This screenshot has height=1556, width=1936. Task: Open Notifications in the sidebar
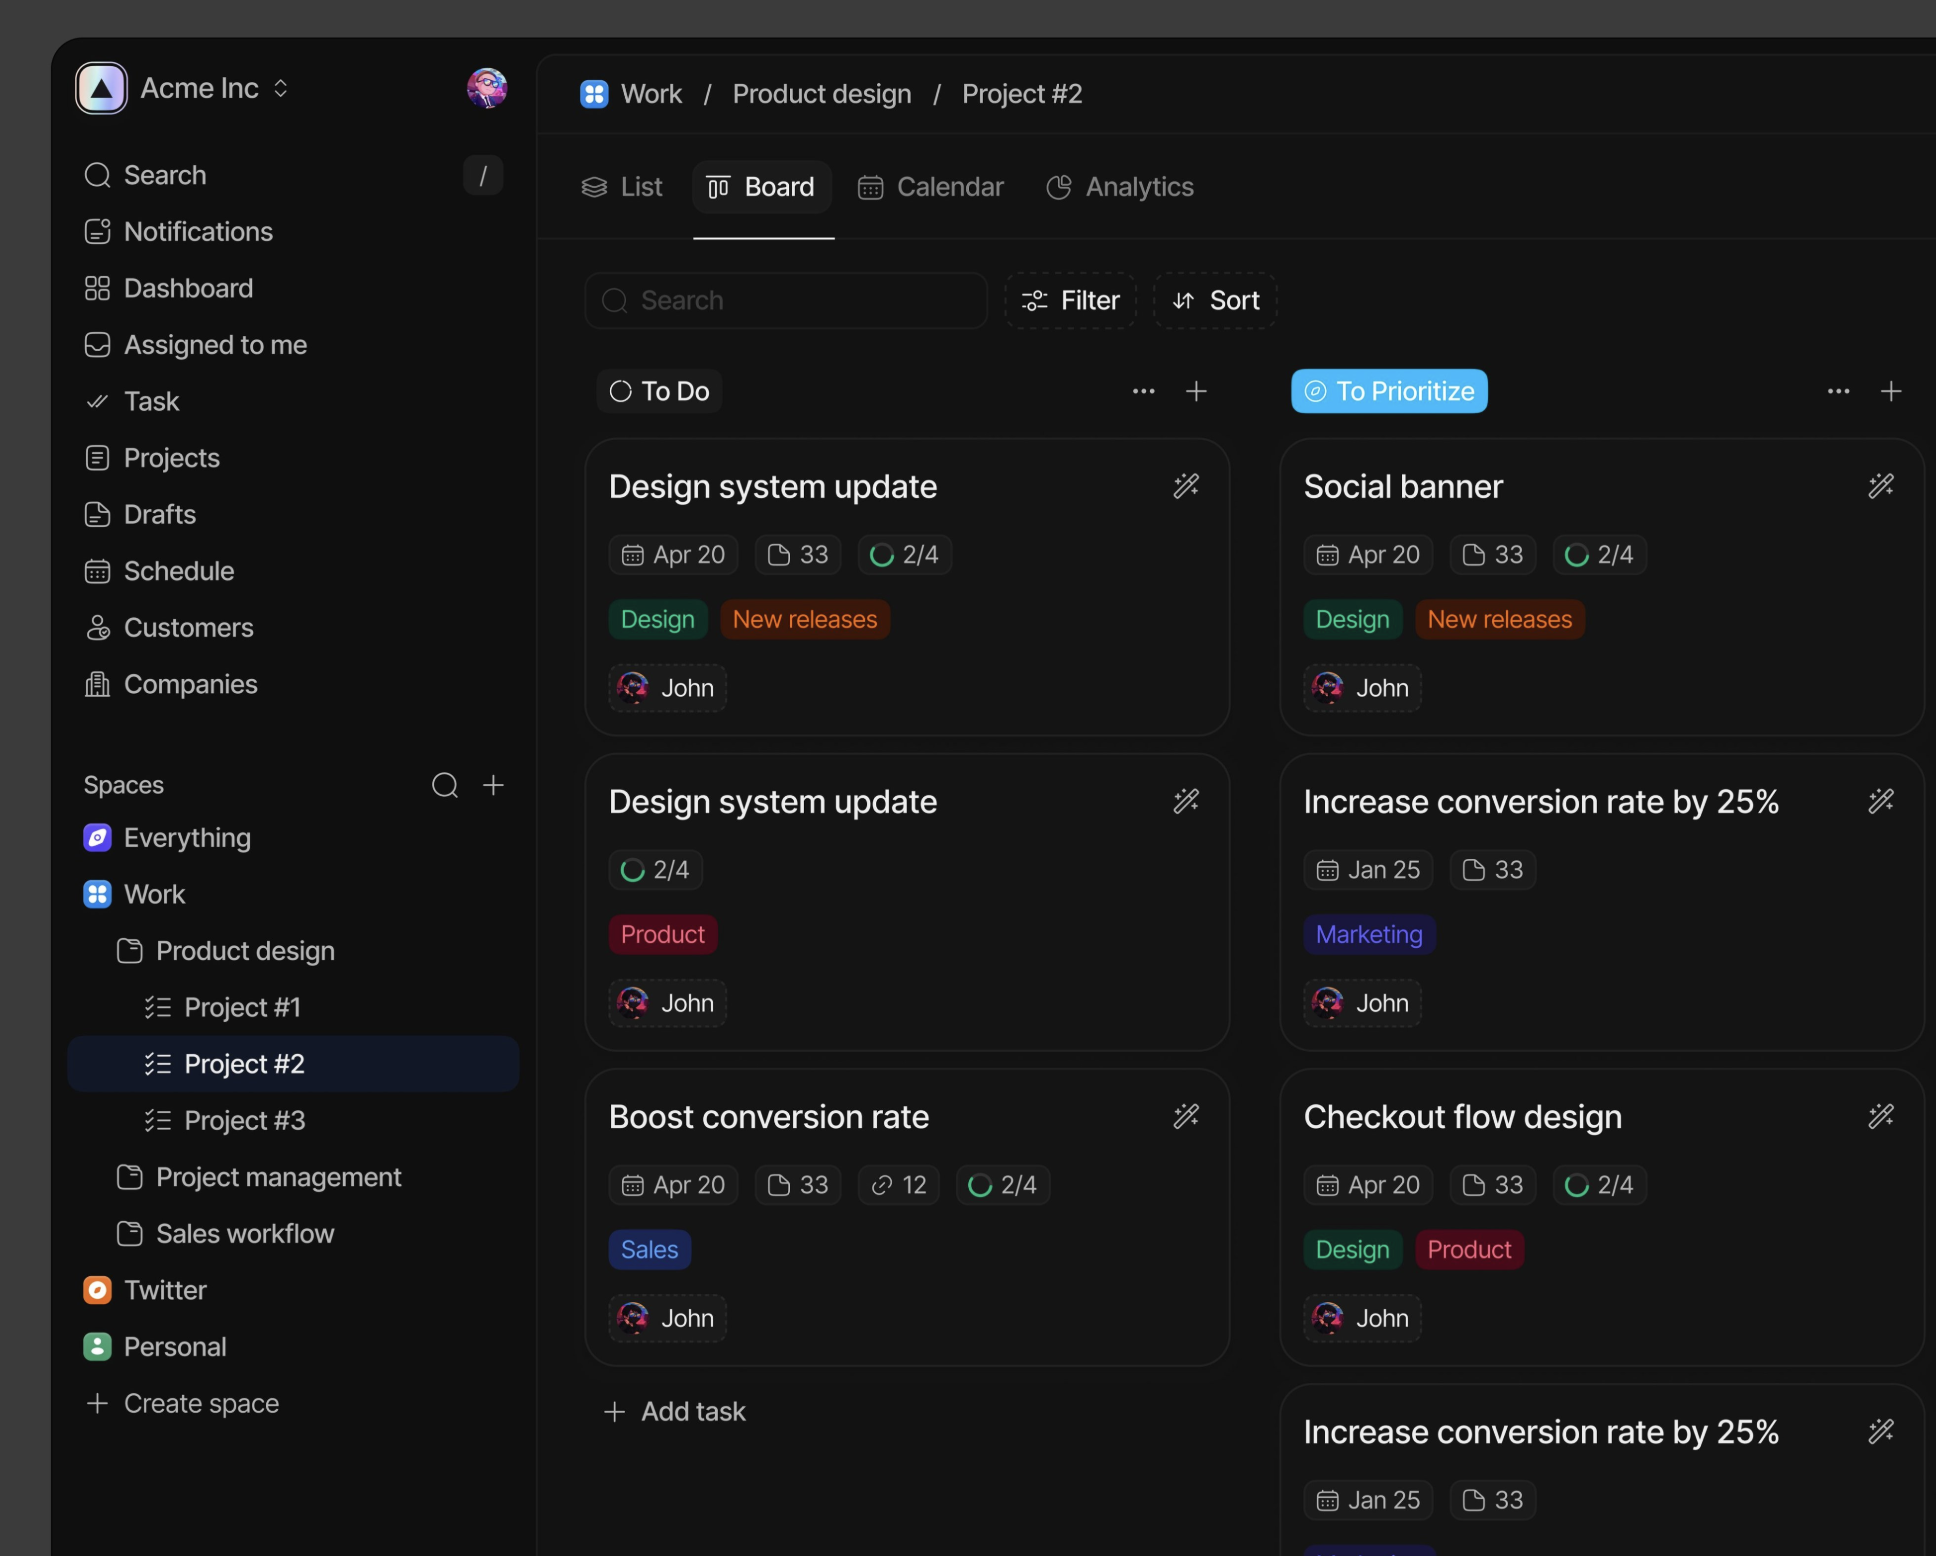179,232
